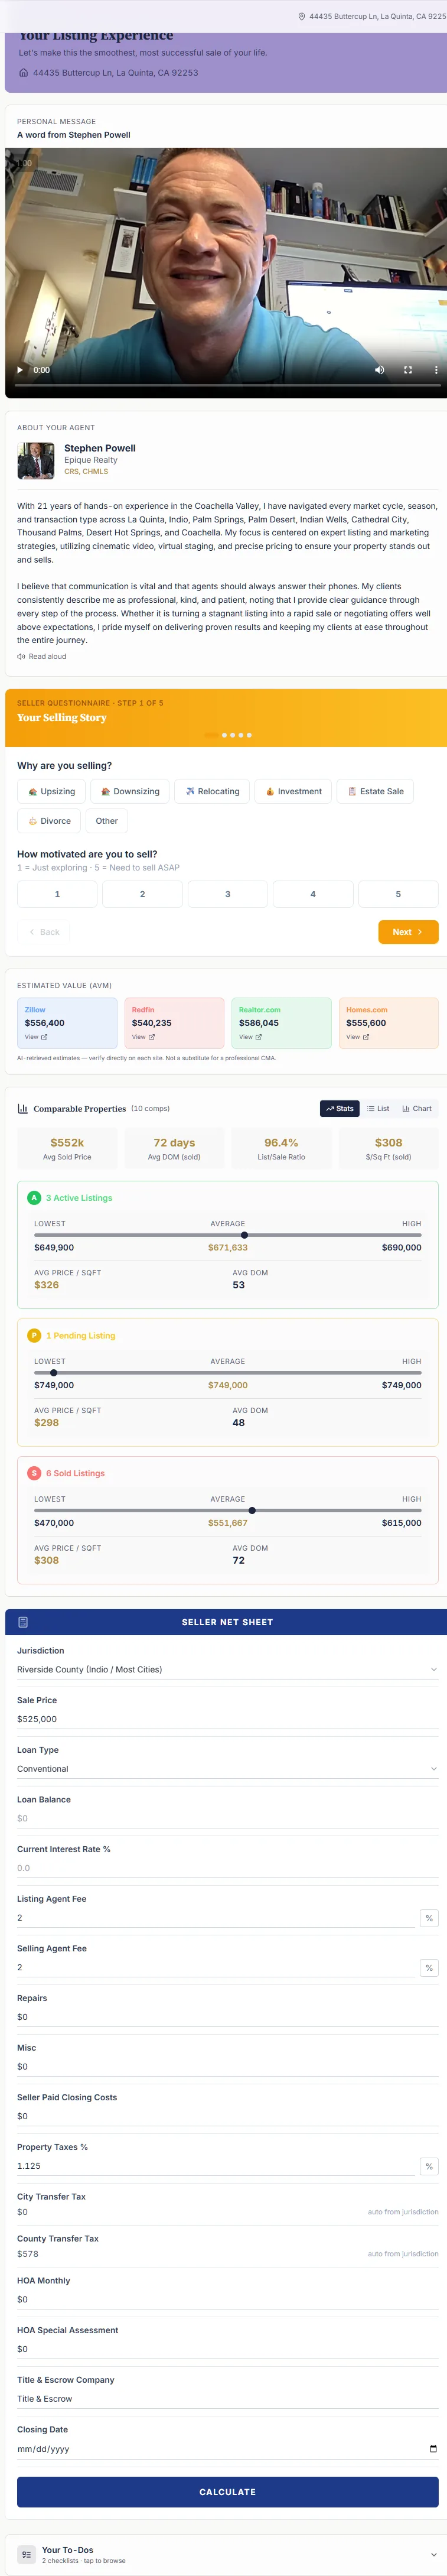Switch comparables to the Stats view
The width and height of the screenshot is (447, 2576).
tap(340, 1109)
